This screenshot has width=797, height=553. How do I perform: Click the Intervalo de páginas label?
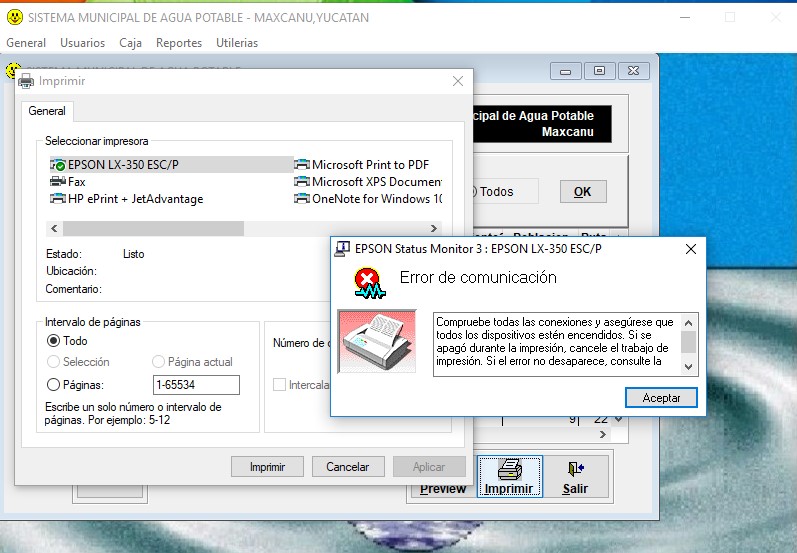93,322
